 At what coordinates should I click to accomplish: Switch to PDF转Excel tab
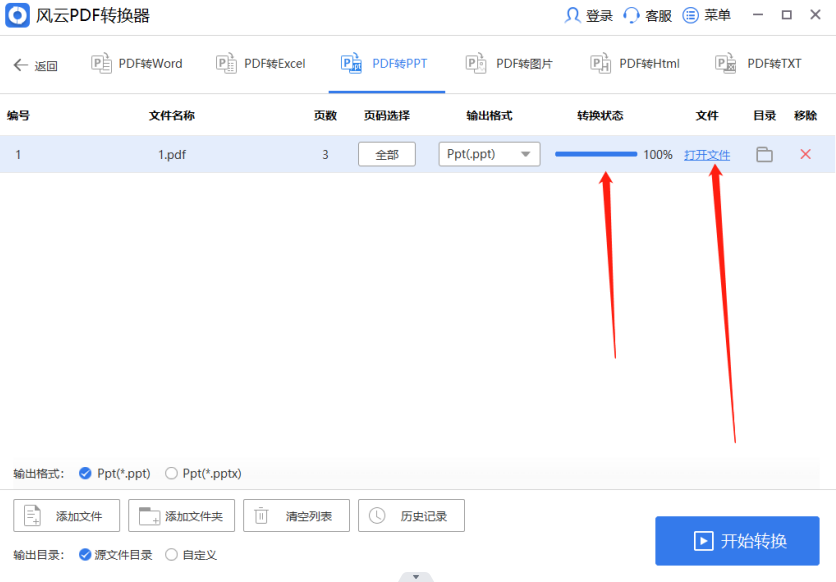coord(261,64)
